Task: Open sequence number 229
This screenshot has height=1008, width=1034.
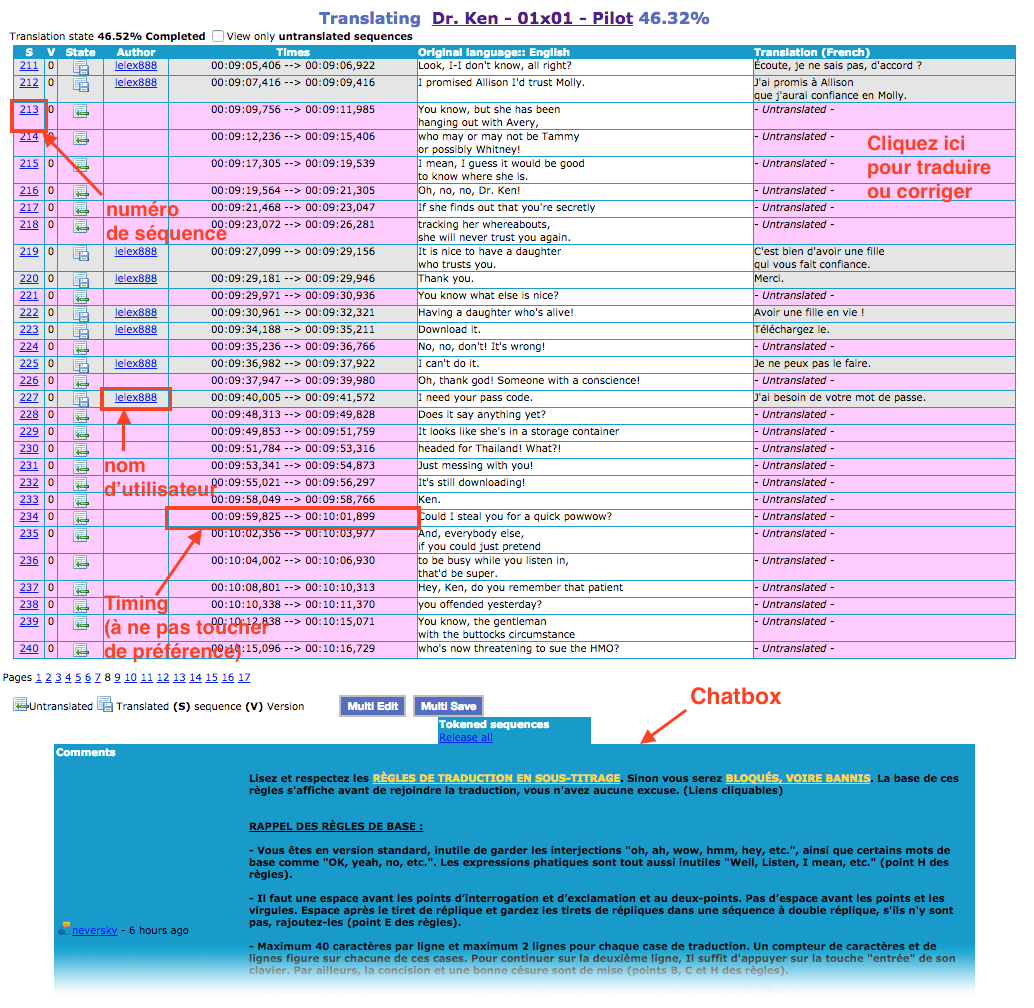Action: [x=29, y=432]
